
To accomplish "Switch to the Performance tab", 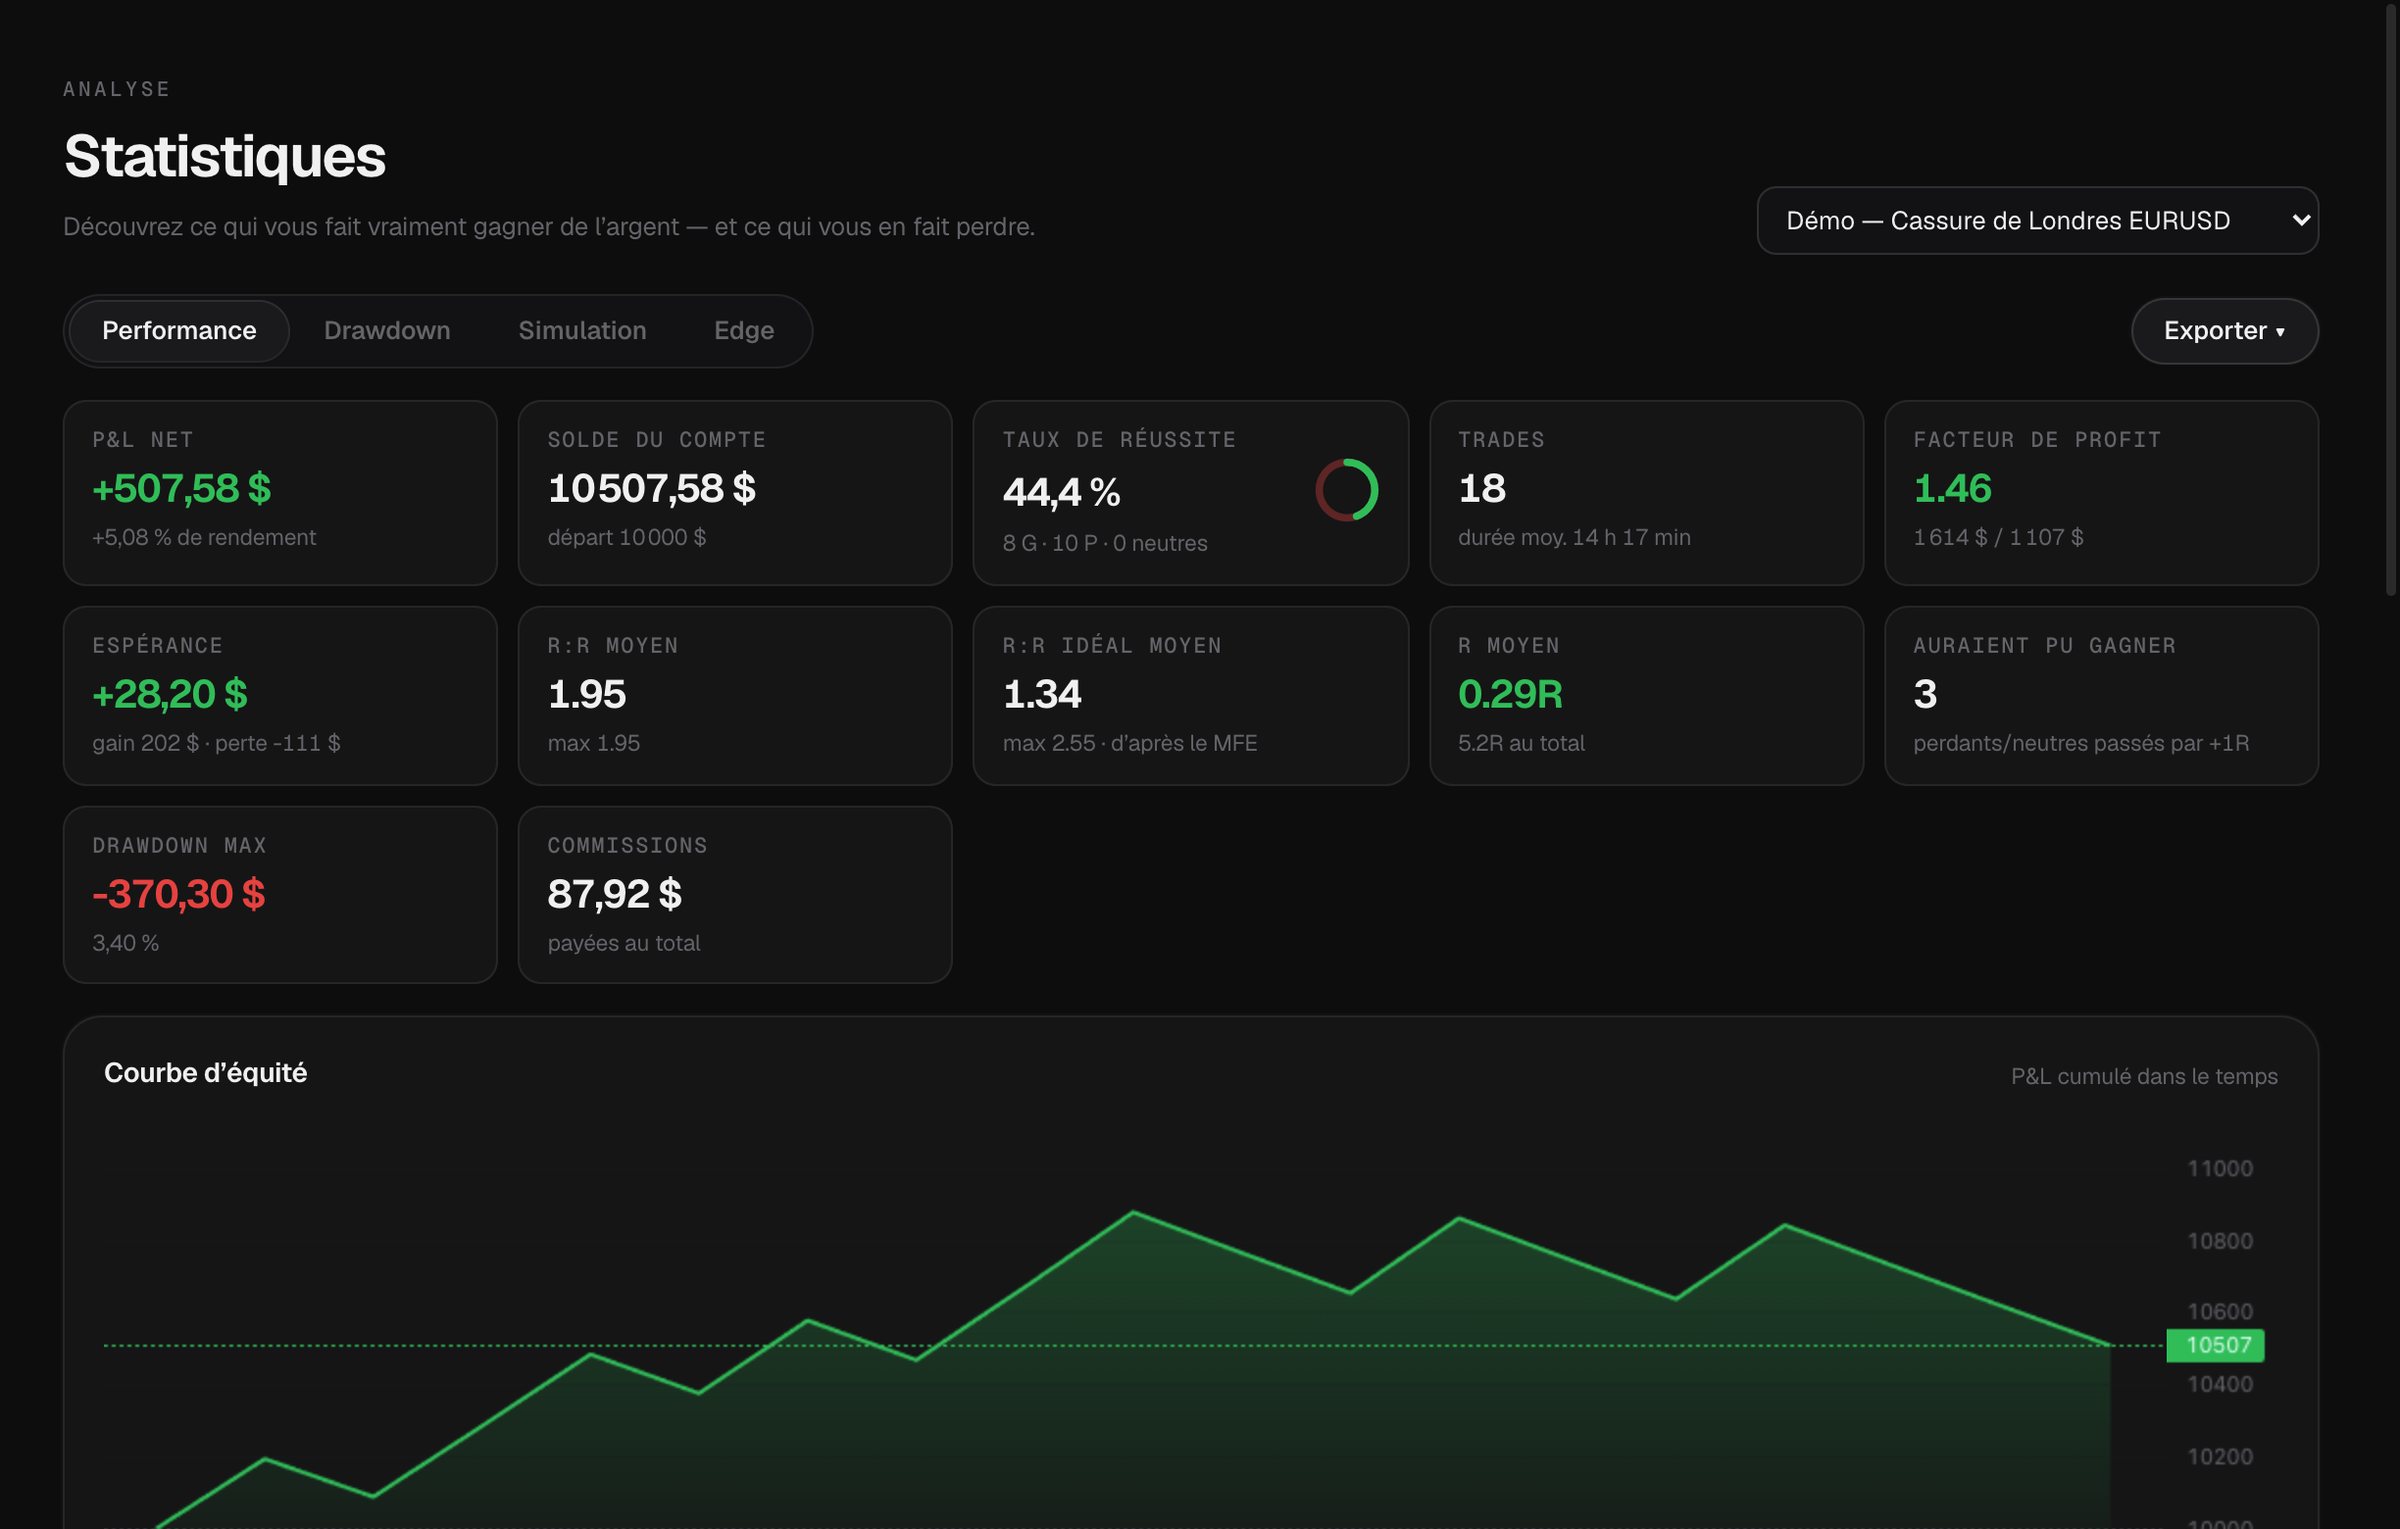I will (179, 331).
